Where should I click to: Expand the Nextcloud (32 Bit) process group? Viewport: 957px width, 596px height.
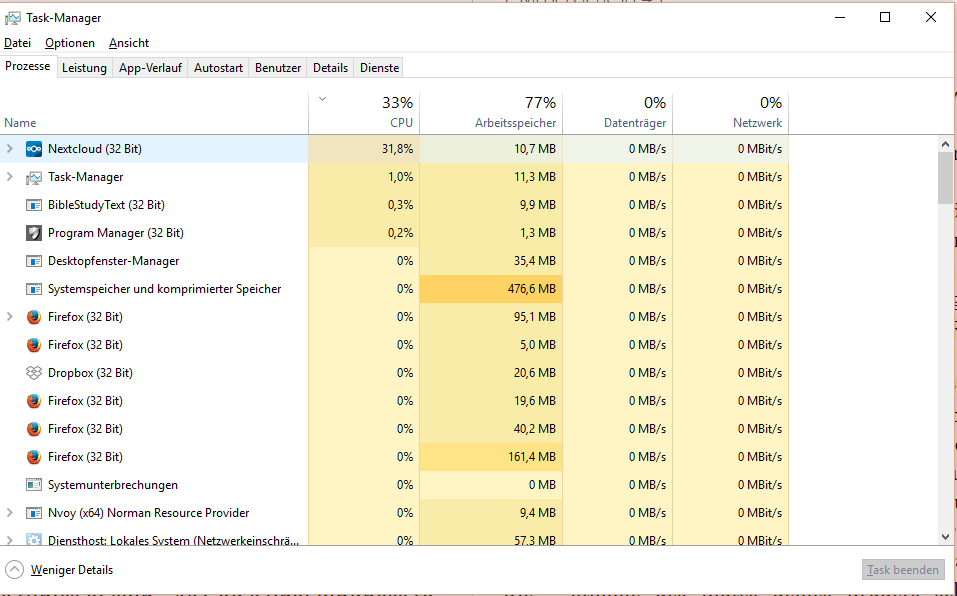point(10,148)
